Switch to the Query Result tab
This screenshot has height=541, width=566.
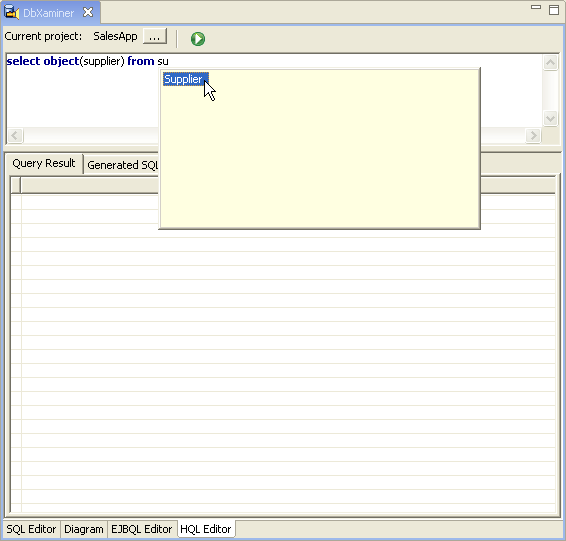[44, 163]
